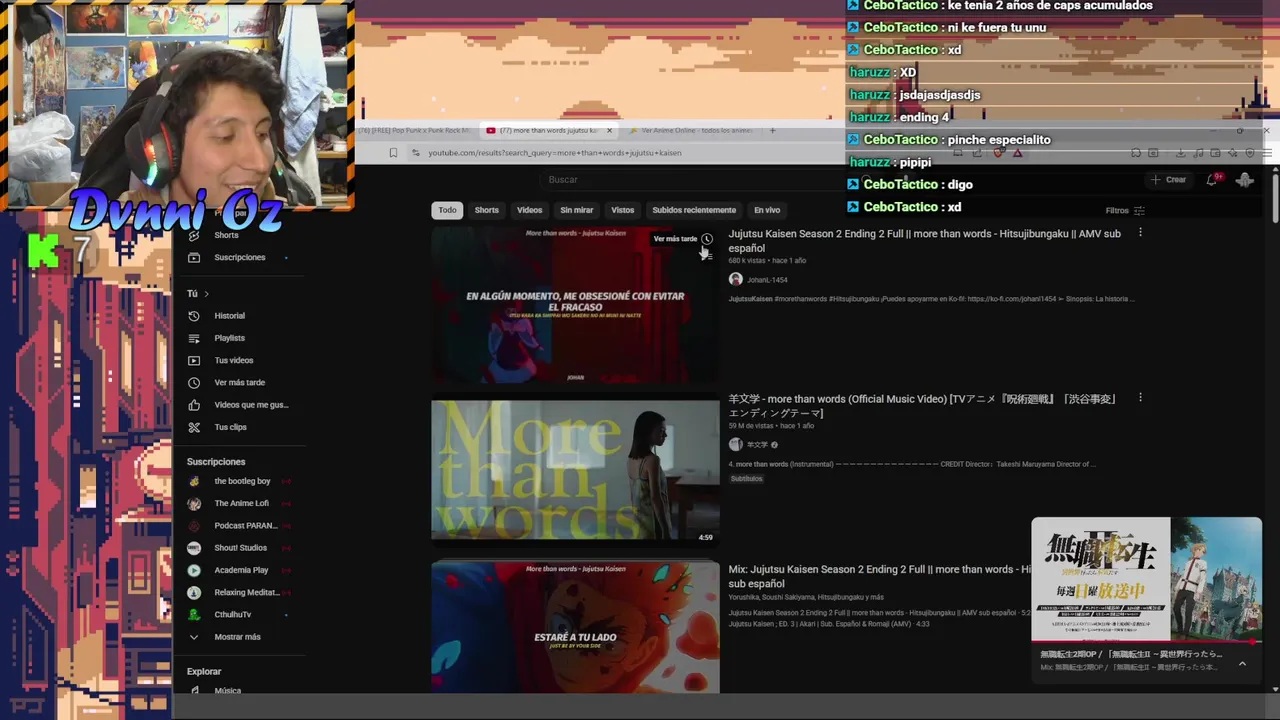Open the sidebar Ver más tarde list

239,382
